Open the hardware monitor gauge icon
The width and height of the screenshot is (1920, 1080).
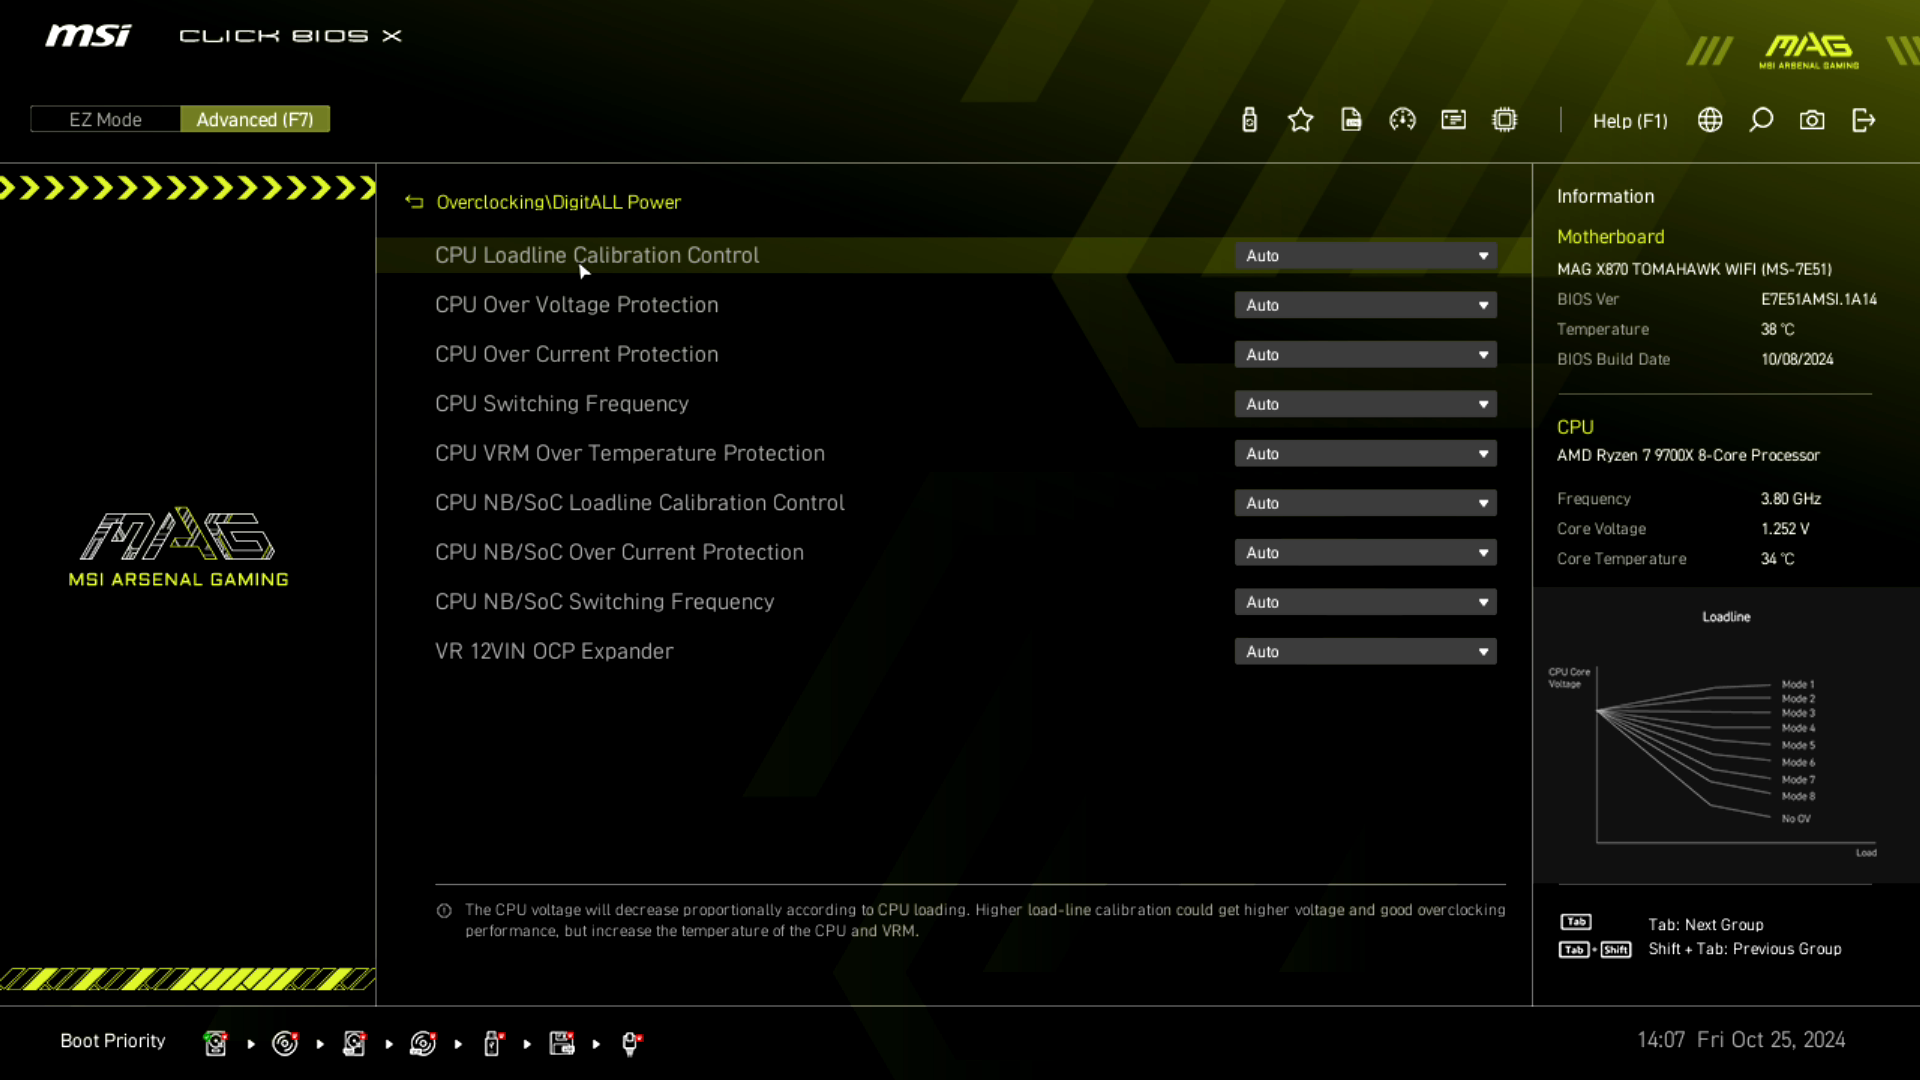tap(1402, 120)
